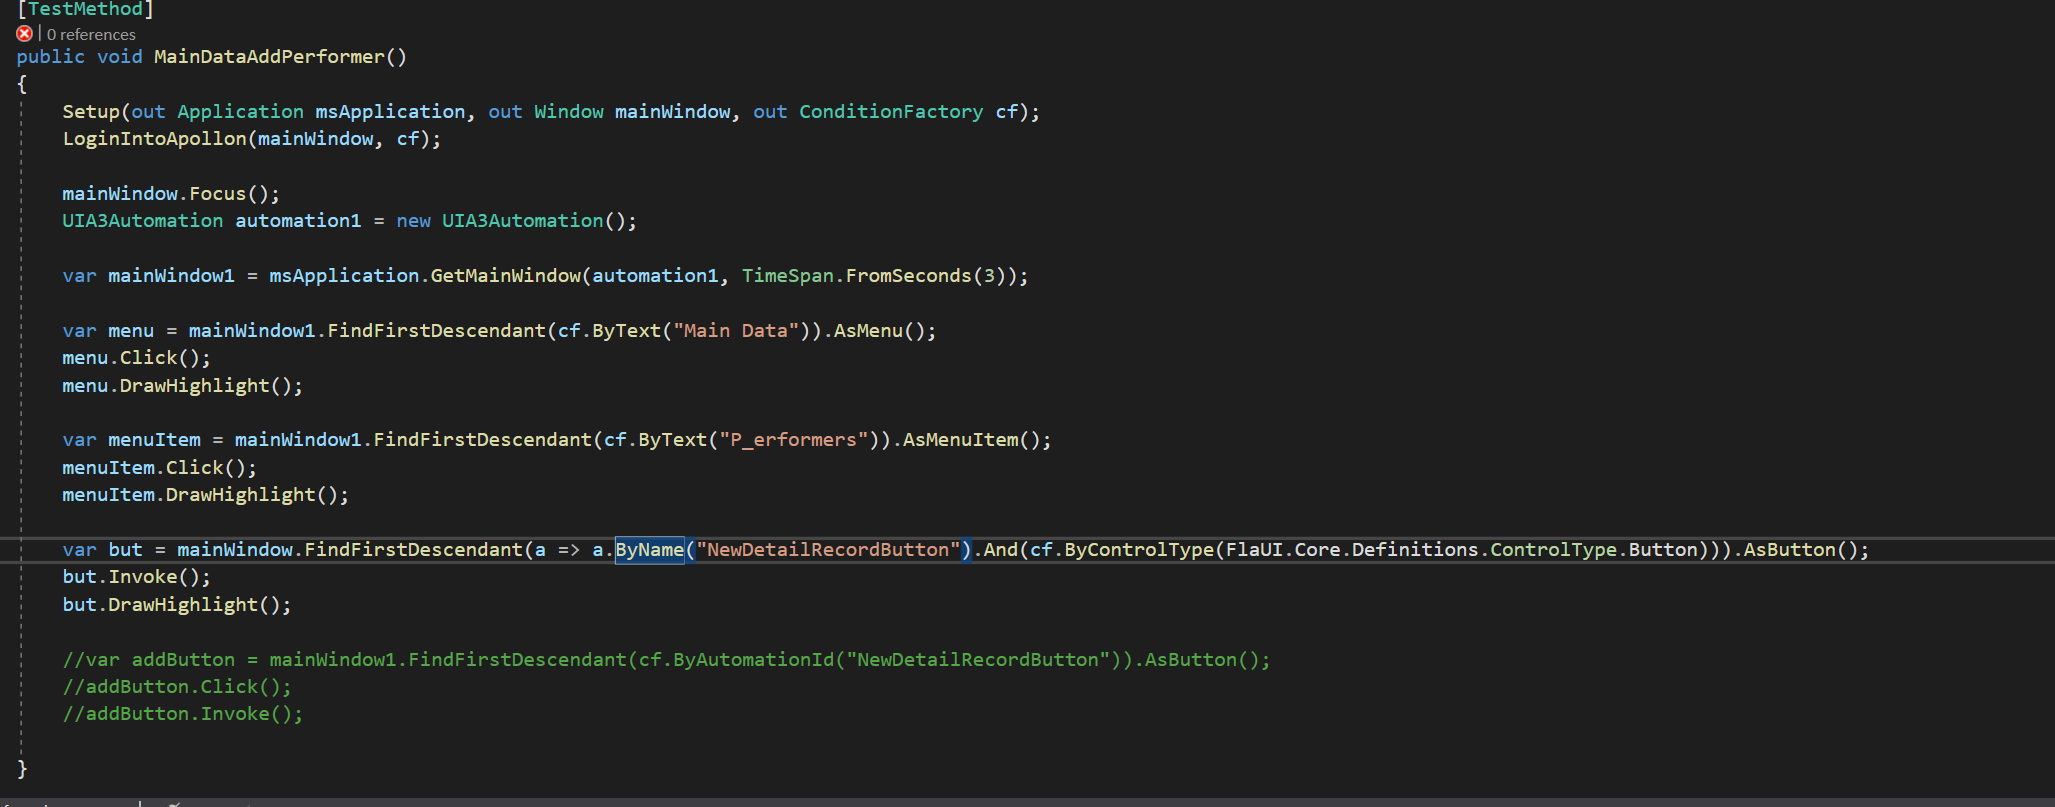Click the Focus call on mainWindow
This screenshot has height=807, width=2055.
pos(217,194)
